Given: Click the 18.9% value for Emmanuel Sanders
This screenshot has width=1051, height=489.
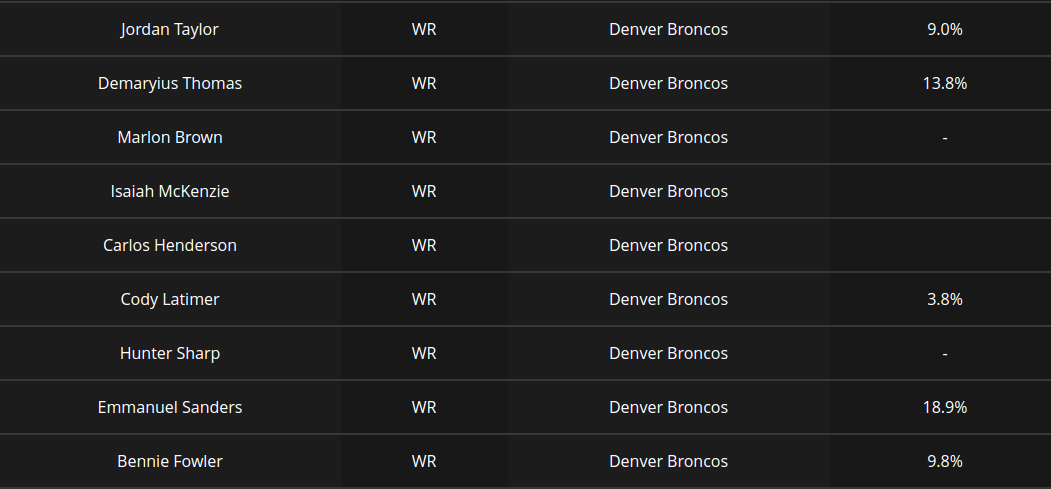Looking at the screenshot, I should [945, 407].
